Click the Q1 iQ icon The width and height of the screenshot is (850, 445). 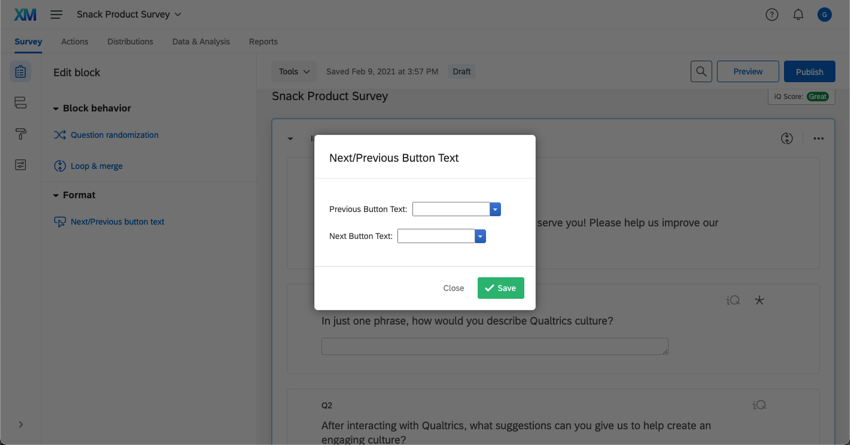point(733,300)
